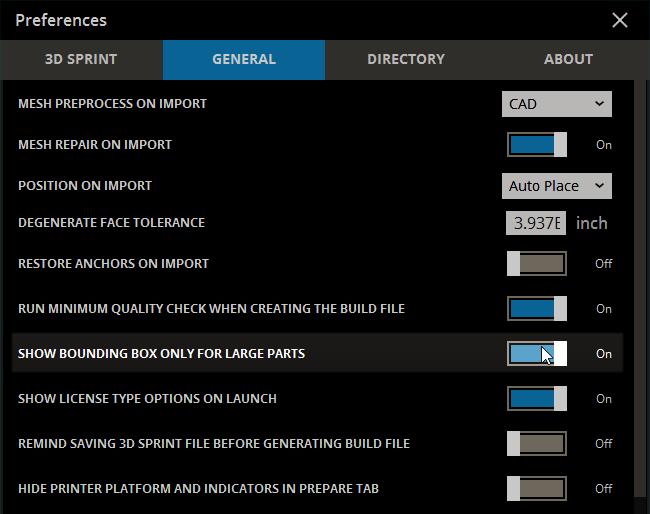The height and width of the screenshot is (514, 650).
Task: Turn off Run Minimum Quality Check toggle
Action: (x=537, y=309)
